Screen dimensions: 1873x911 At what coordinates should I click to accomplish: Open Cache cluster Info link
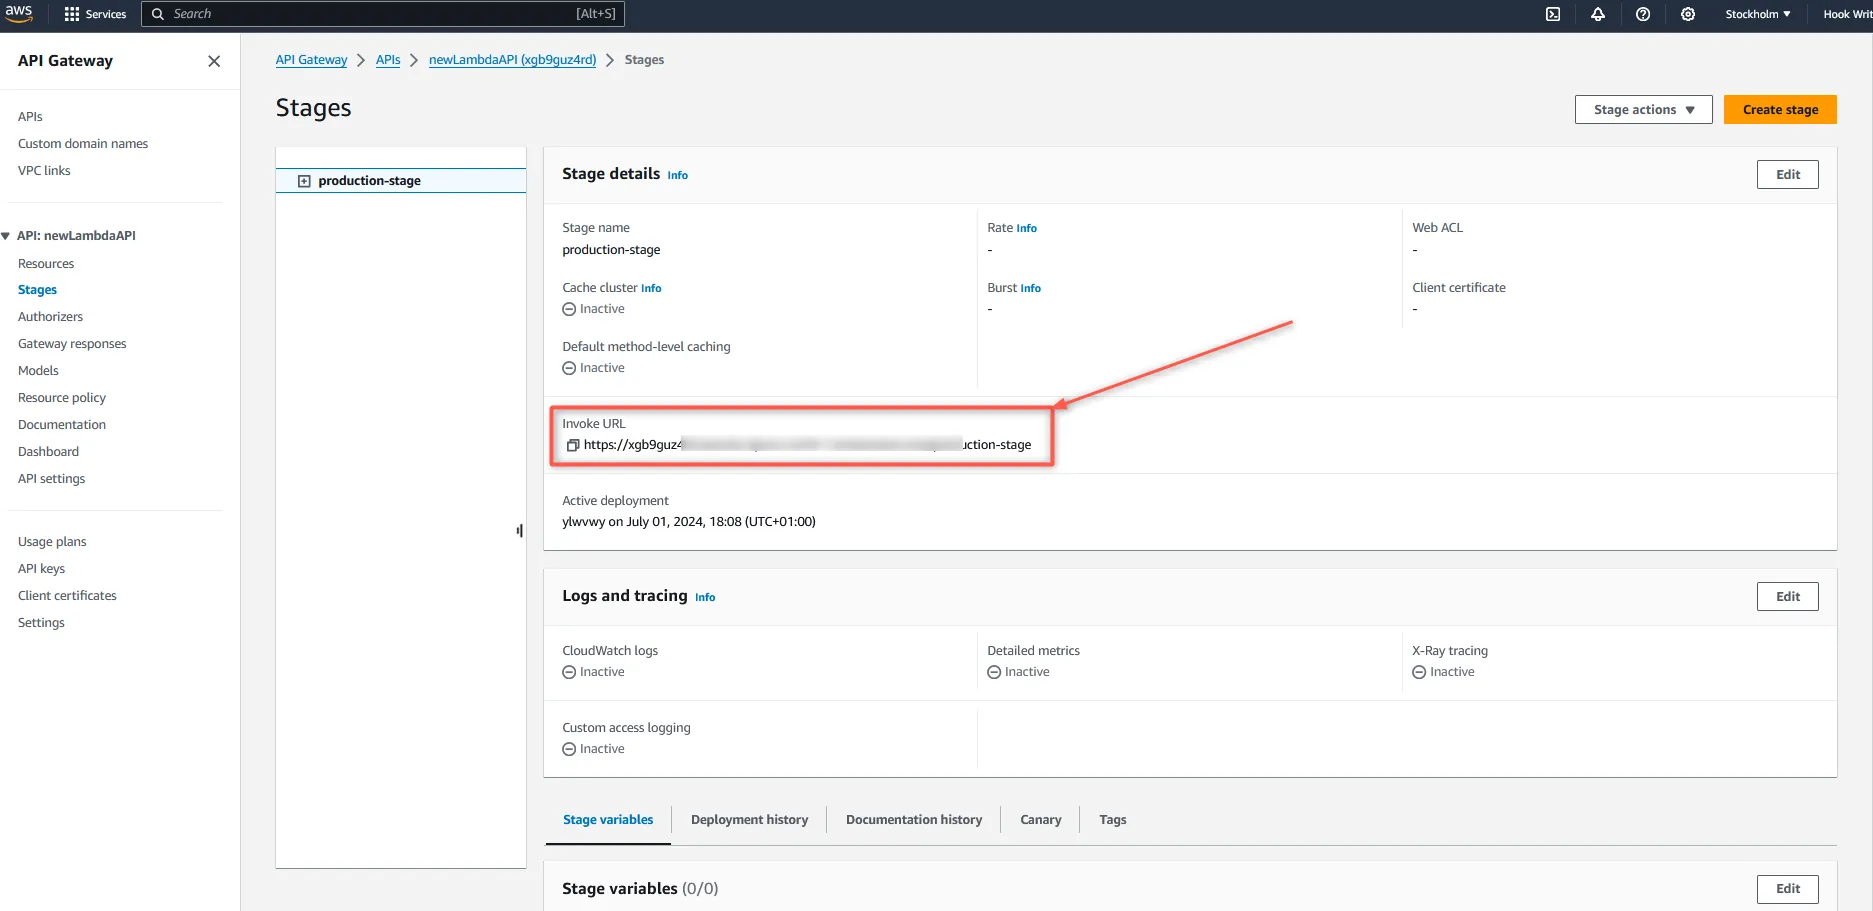651,289
